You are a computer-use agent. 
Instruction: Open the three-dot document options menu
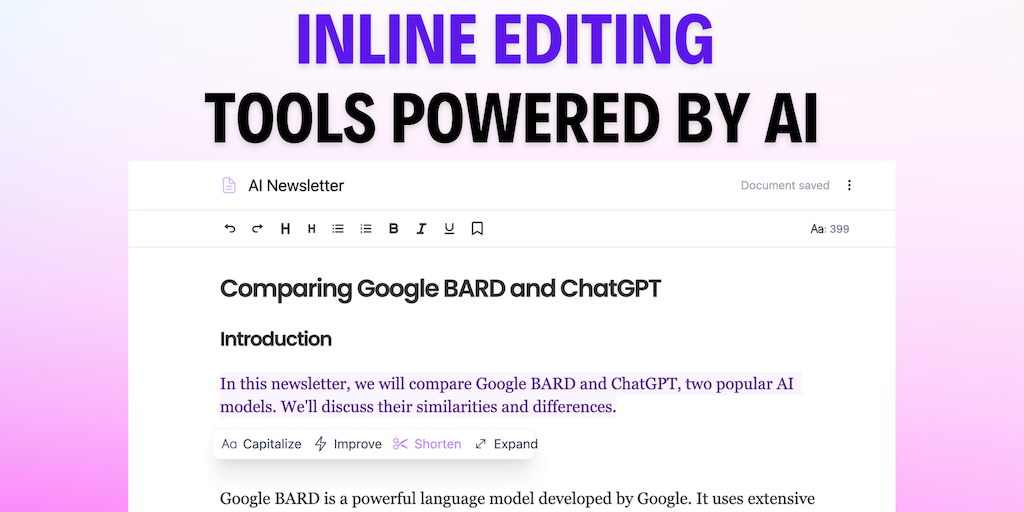[x=849, y=185]
